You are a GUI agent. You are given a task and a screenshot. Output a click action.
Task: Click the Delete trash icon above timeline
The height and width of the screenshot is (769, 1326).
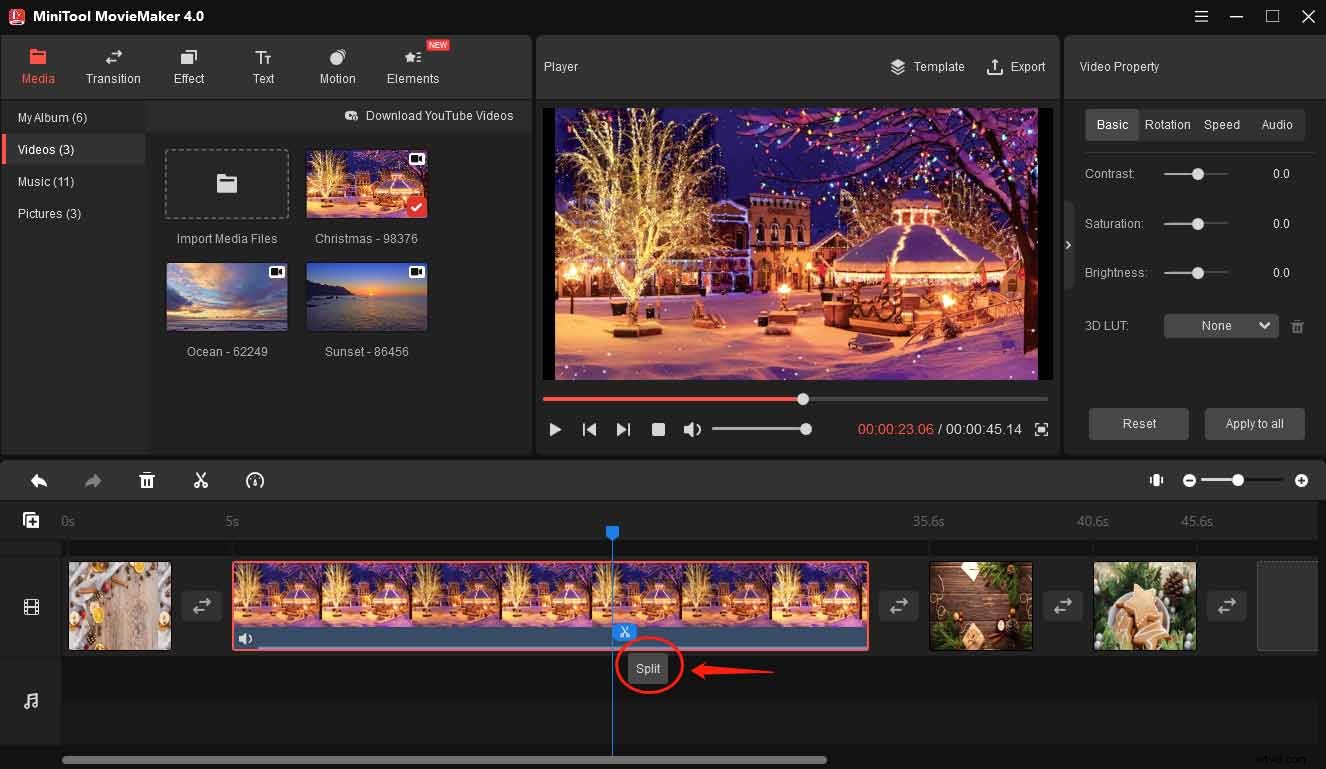tap(147, 480)
